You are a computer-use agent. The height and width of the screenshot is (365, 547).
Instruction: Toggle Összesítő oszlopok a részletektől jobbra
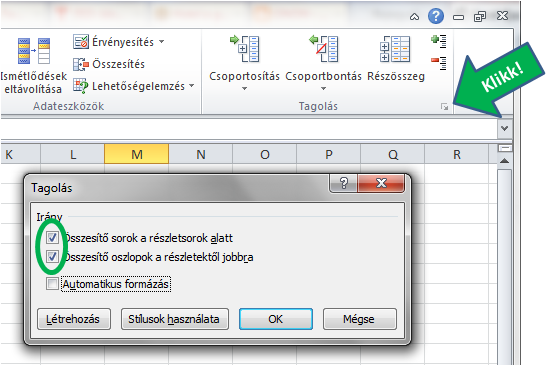(52, 257)
